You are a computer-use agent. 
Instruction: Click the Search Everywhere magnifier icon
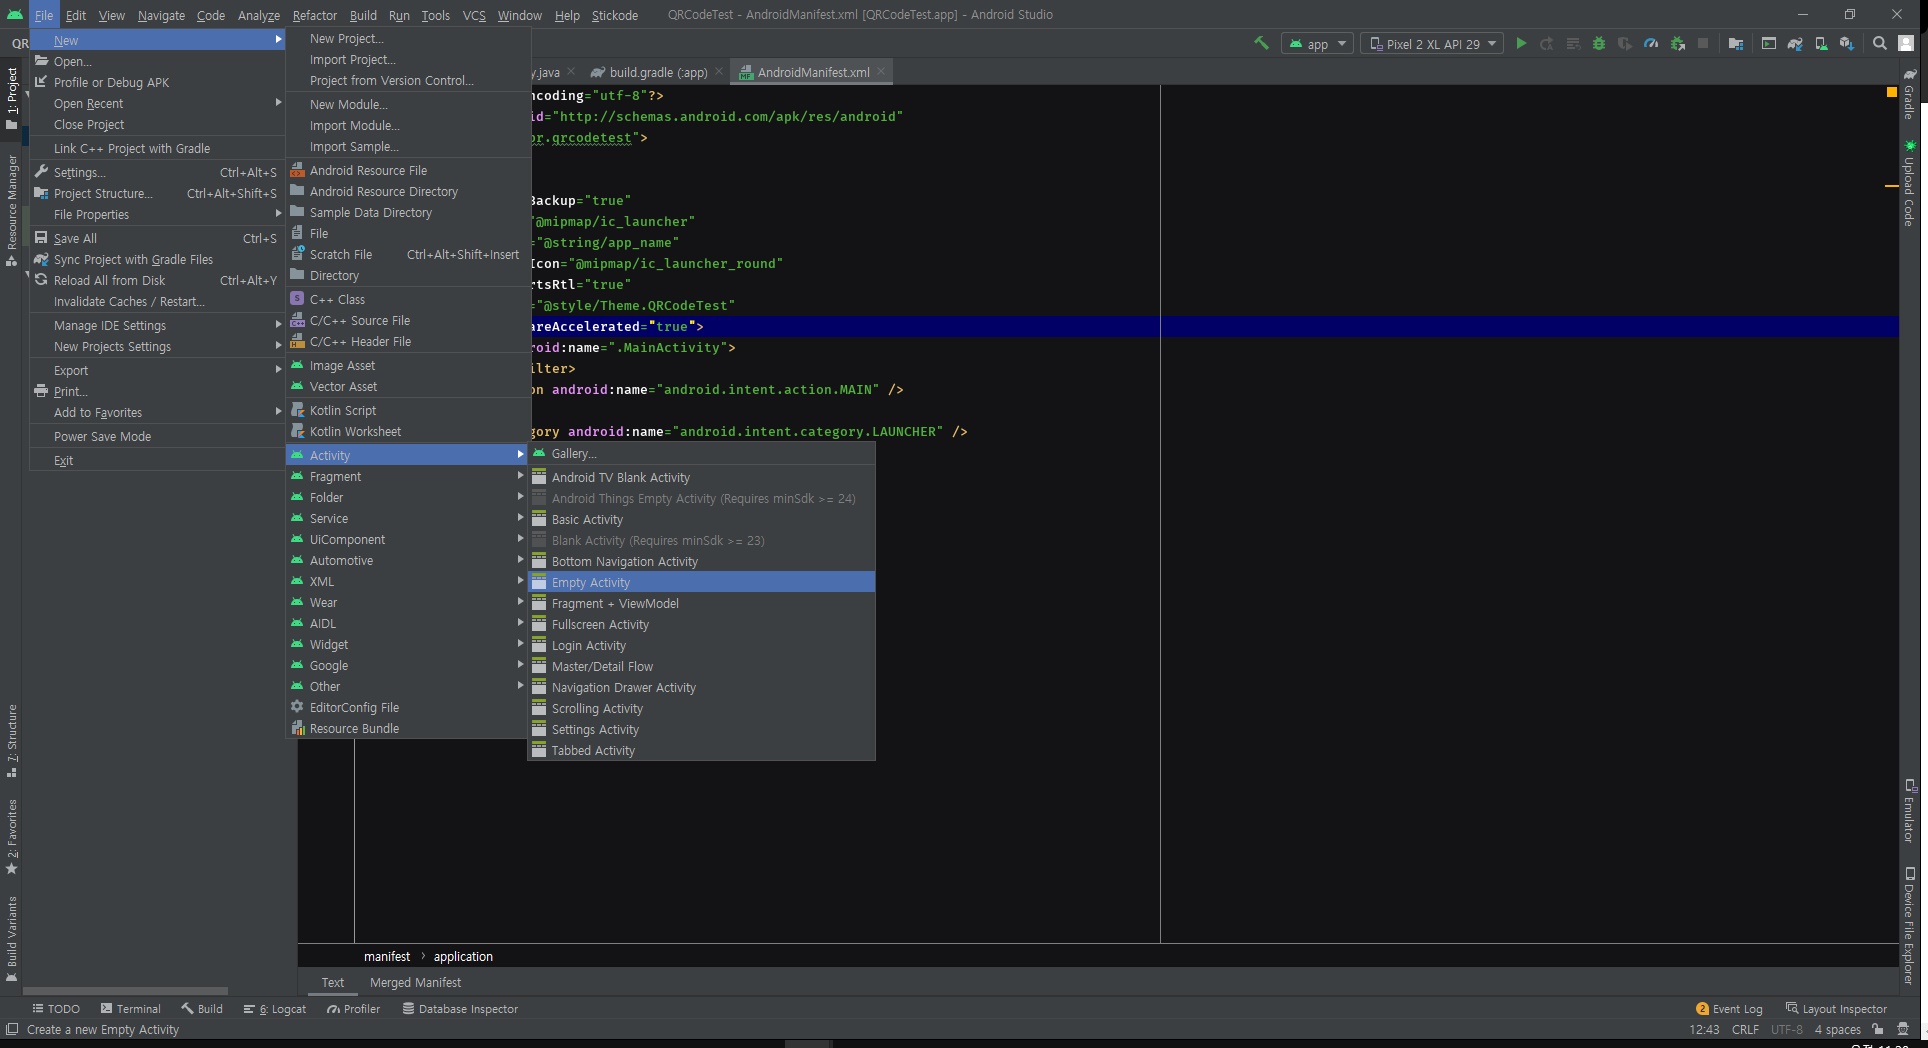click(1880, 43)
